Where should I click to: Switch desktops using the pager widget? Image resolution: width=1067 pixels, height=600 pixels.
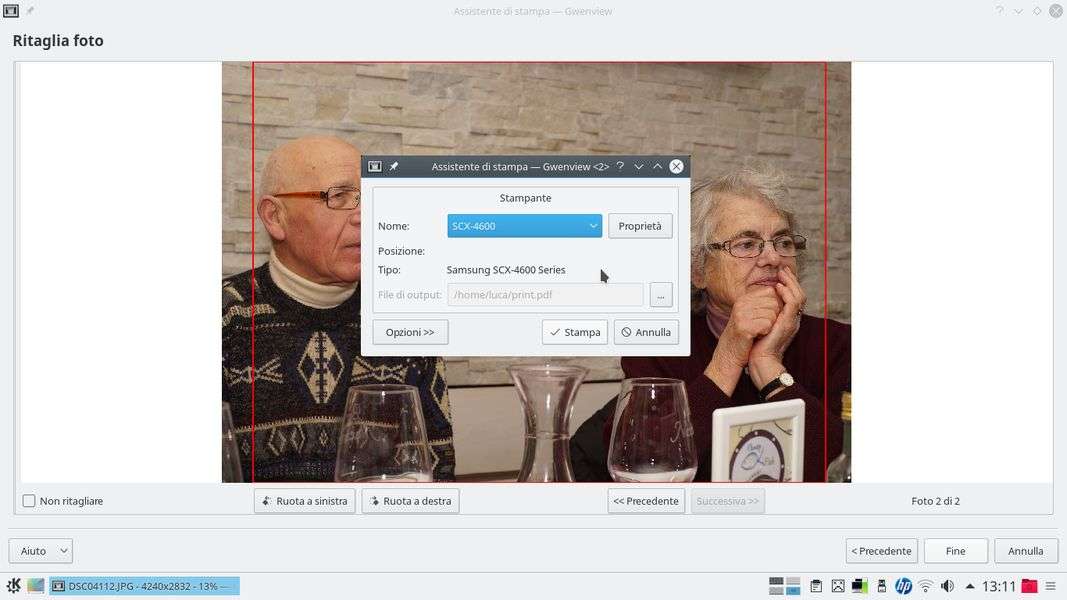tap(785, 586)
